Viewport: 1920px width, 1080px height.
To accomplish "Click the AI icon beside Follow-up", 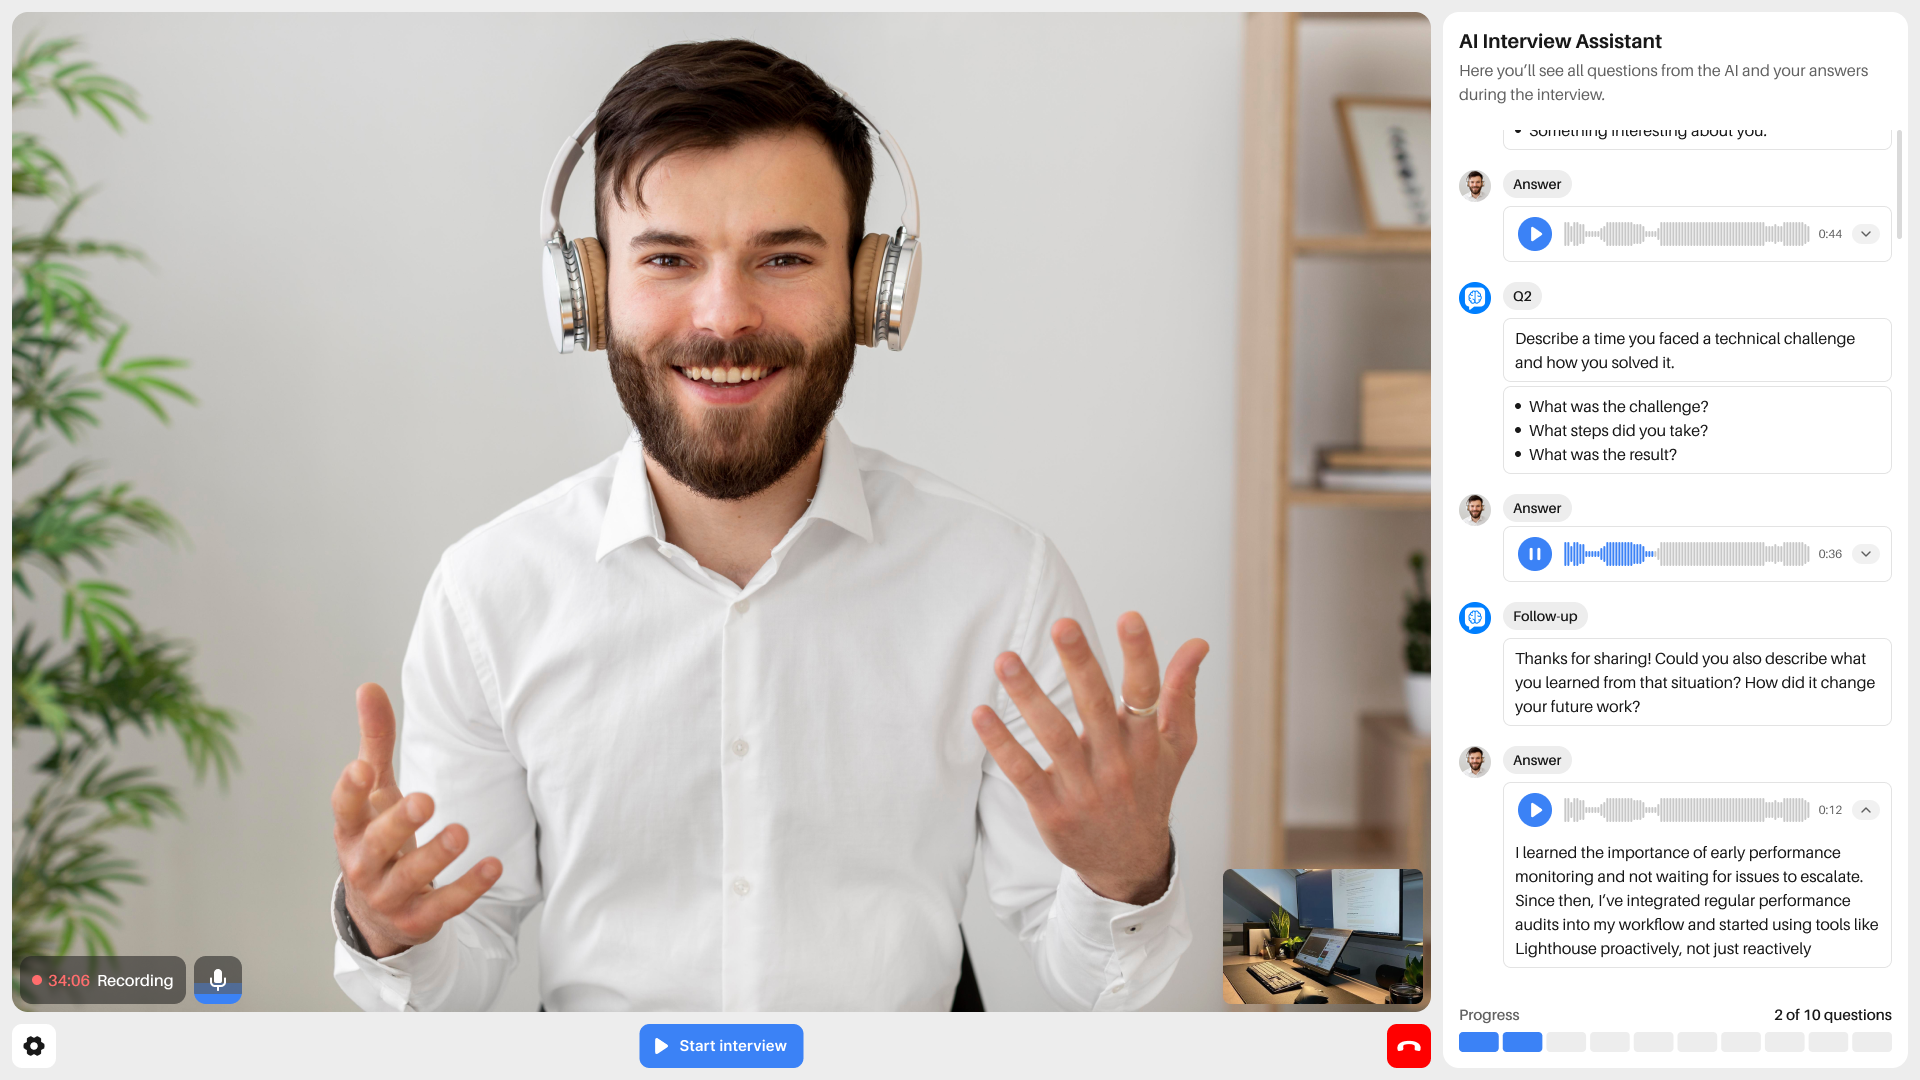I will point(1474,617).
